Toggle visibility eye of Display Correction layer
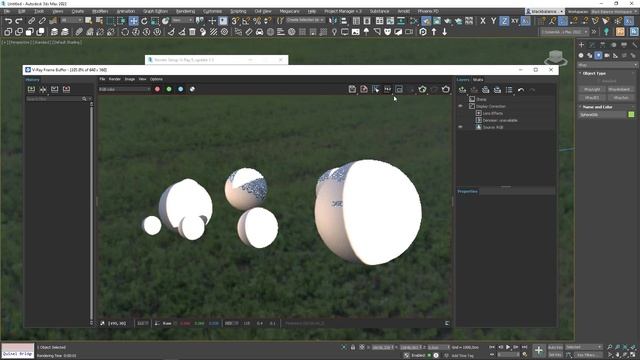The image size is (640, 360). (x=460, y=106)
